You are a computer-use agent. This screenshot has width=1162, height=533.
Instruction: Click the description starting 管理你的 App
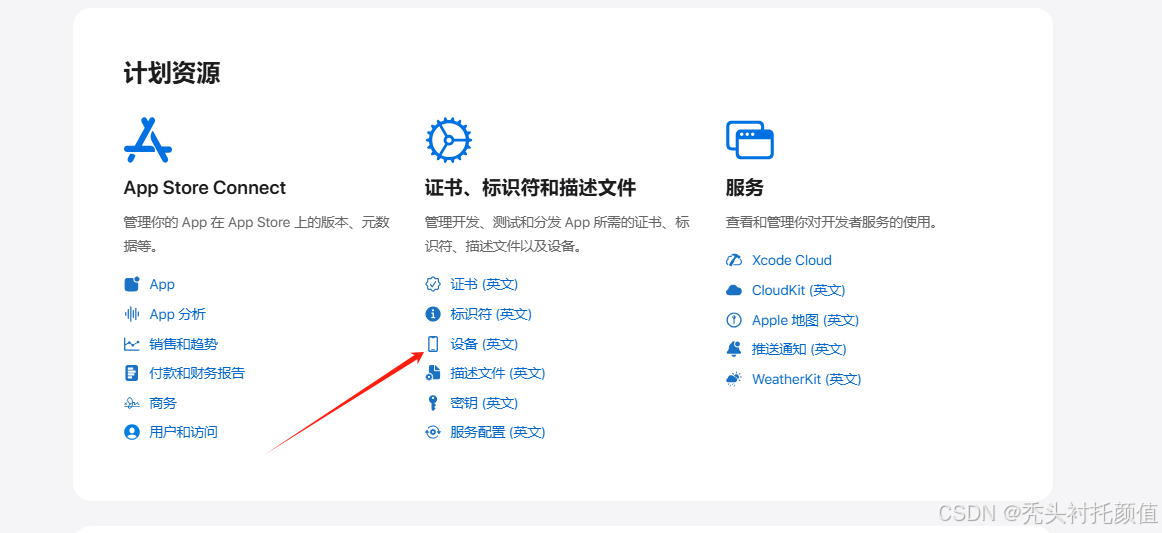tap(257, 234)
